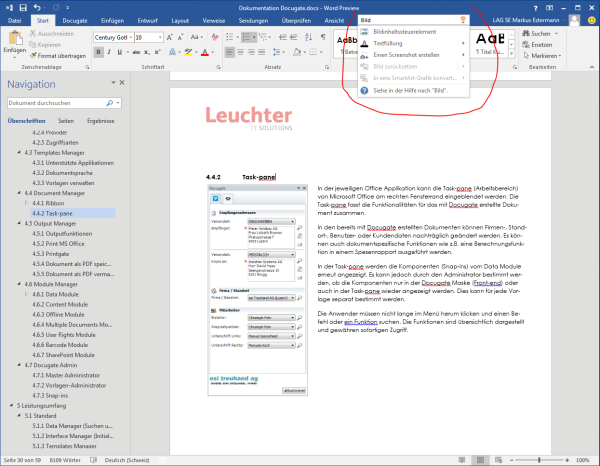Save the document via quick access toolbar
Screen dimensions: 600x466
click(x=23, y=8)
